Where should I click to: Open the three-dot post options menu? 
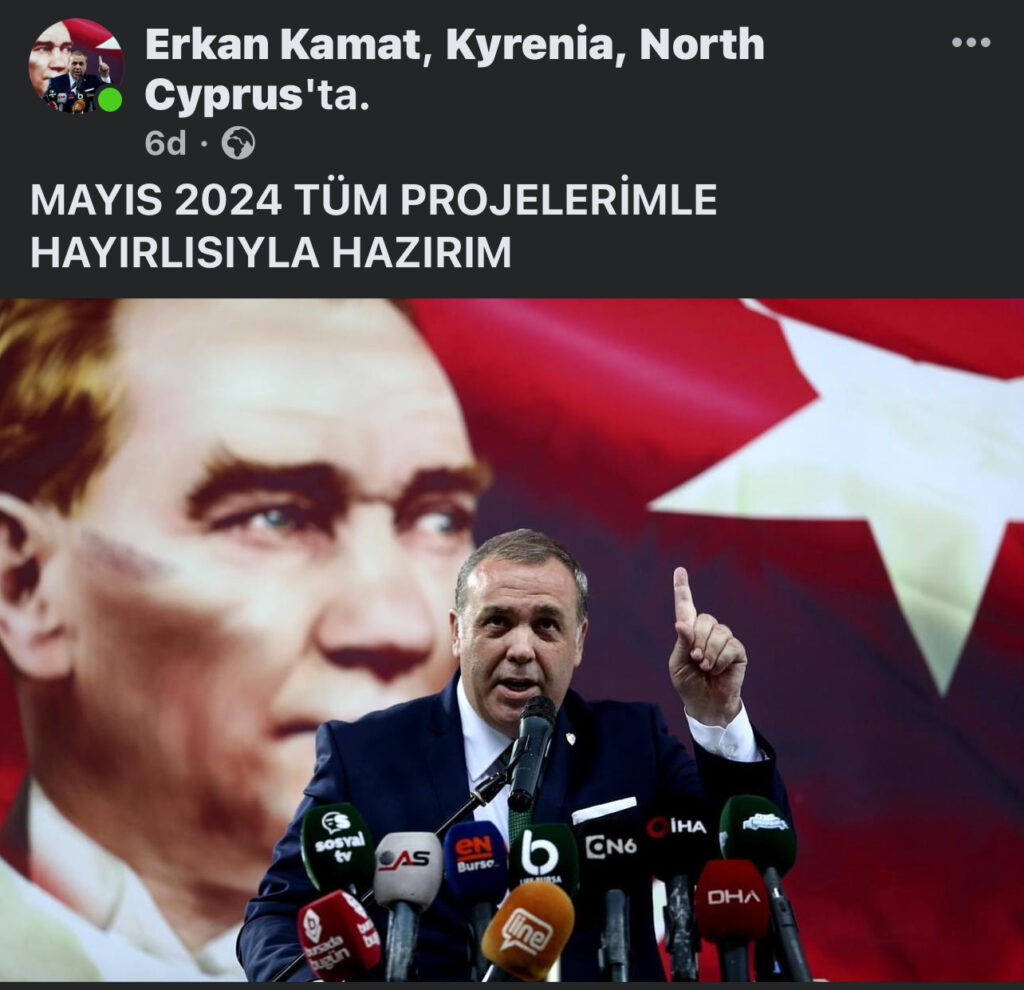pyautogui.click(x=971, y=42)
